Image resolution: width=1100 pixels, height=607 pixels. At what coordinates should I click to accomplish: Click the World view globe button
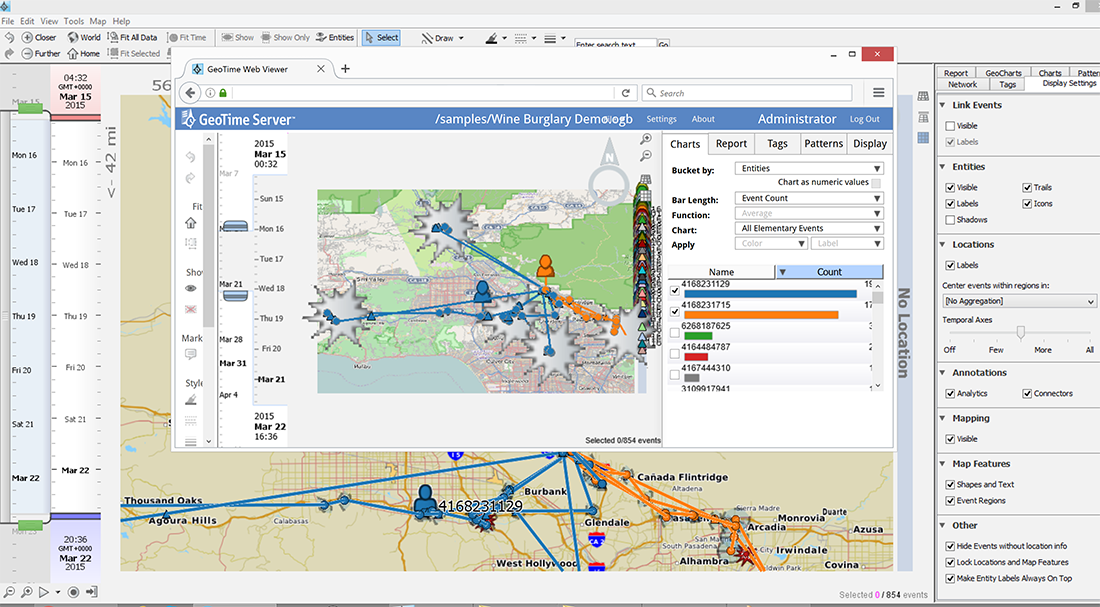click(83, 37)
